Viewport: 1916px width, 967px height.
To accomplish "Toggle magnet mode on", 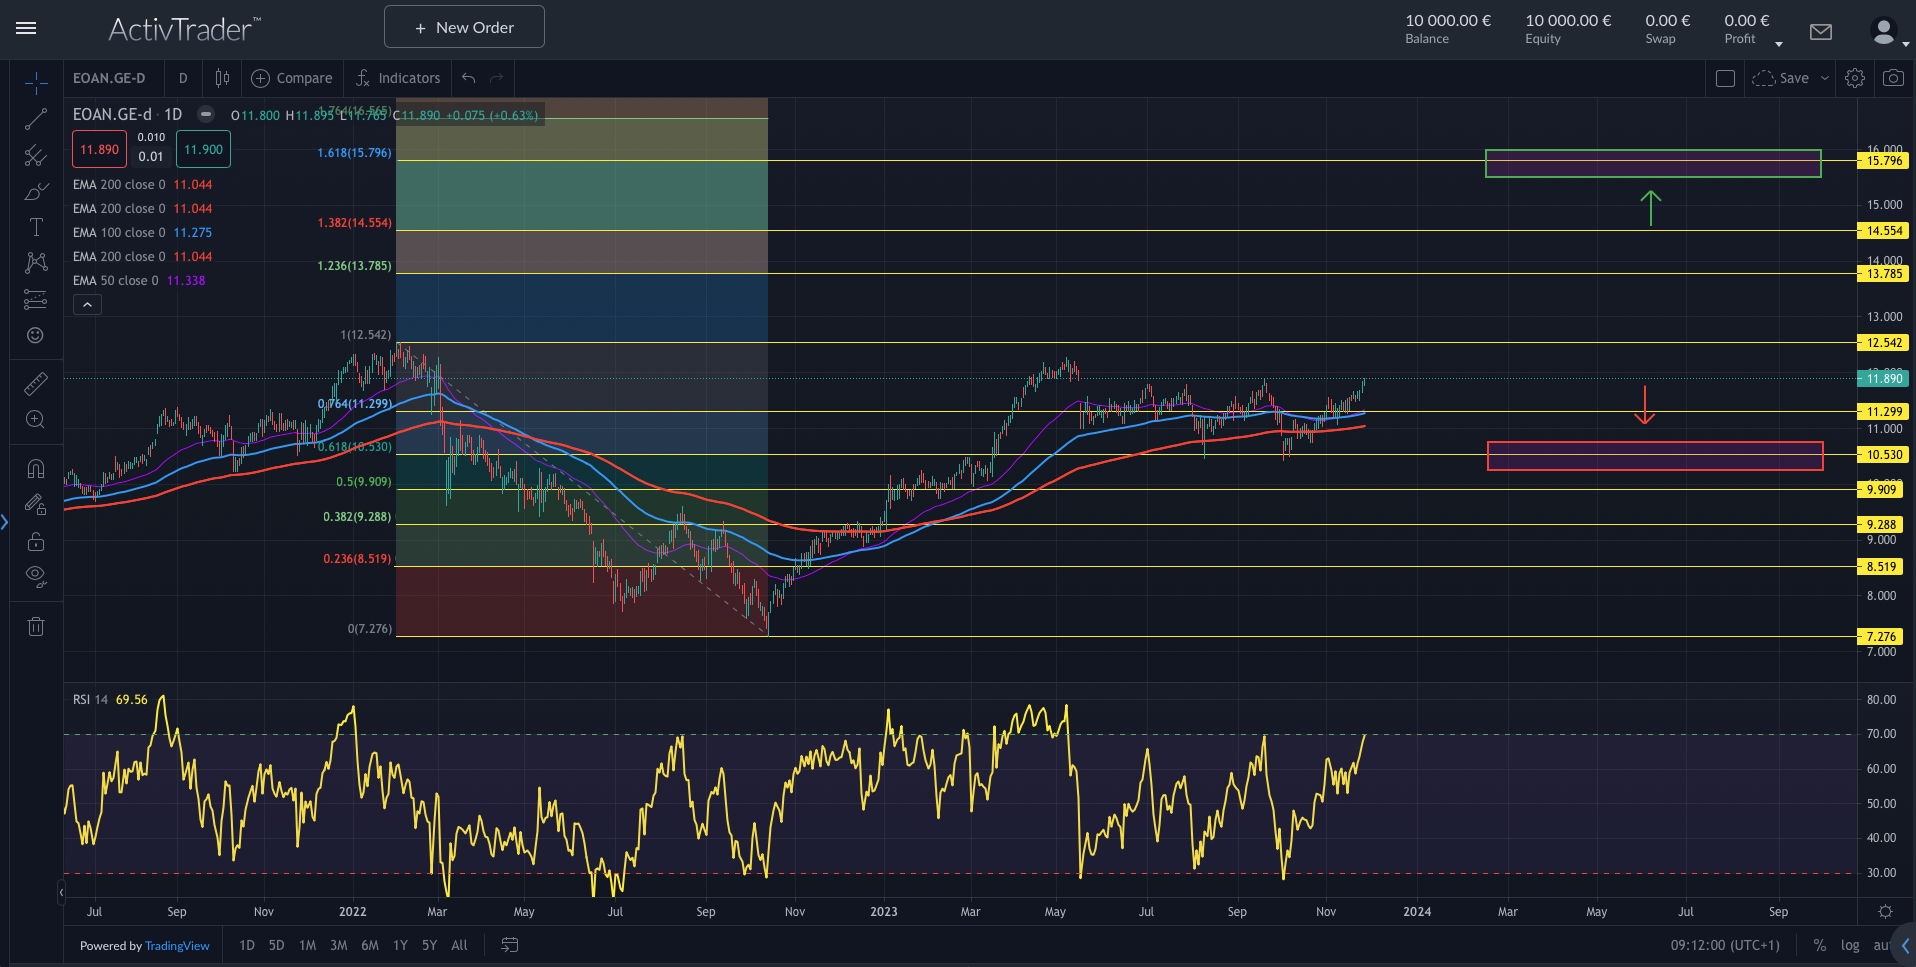I will (36, 468).
